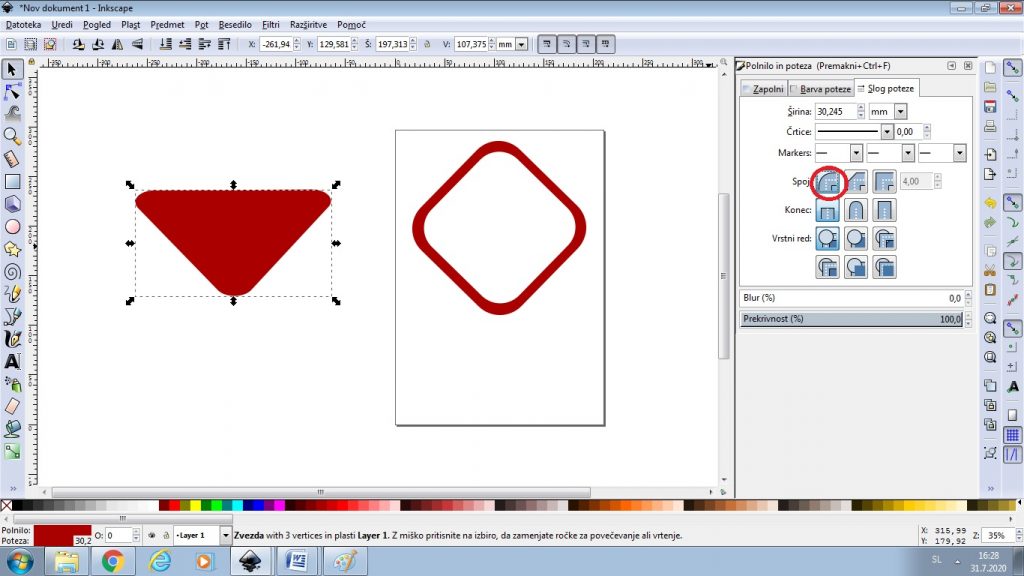Open the stroke width unit dropdown
The width and height of the screenshot is (1024, 576).
[x=901, y=112]
